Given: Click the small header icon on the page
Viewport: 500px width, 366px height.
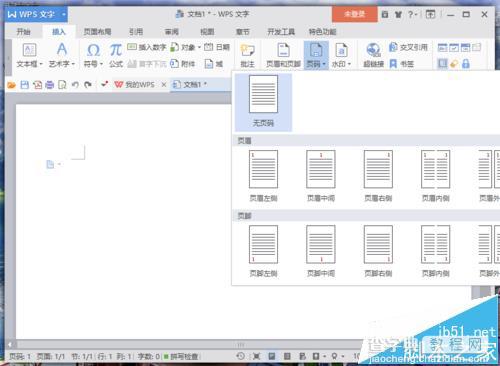Looking at the screenshot, I should 50,164.
